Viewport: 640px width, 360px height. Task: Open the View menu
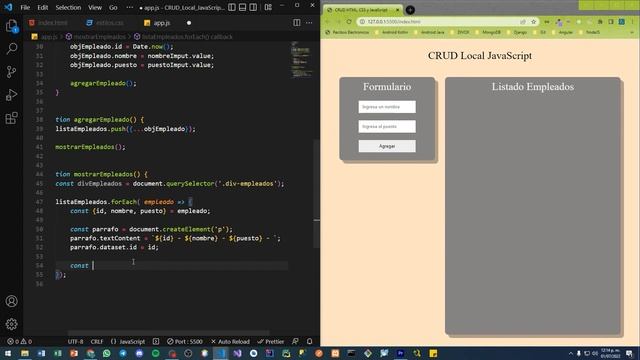(x=95, y=7)
